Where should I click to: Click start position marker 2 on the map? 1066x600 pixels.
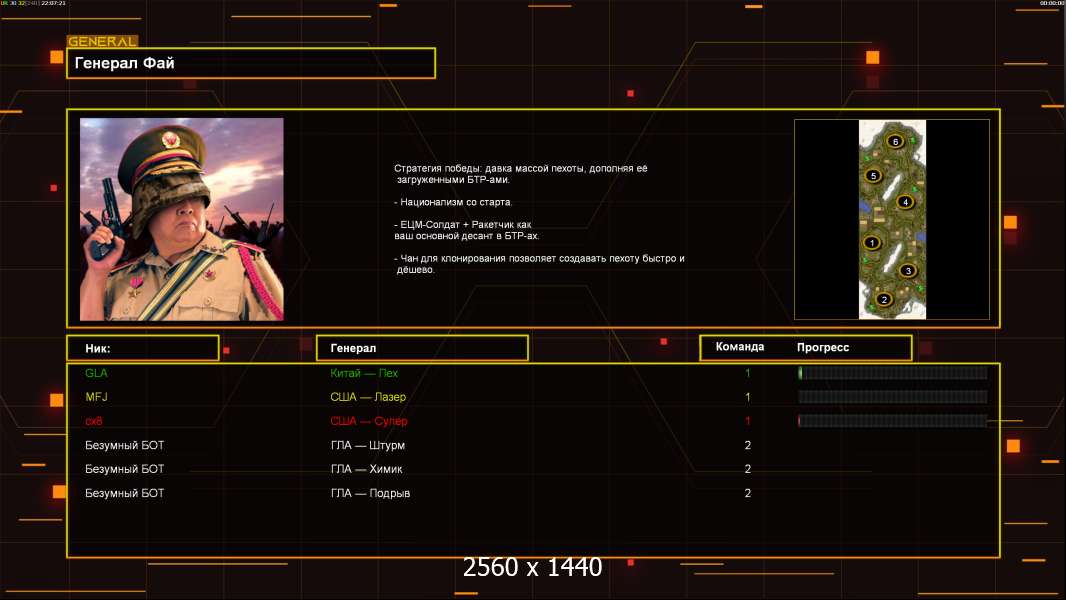(x=884, y=299)
